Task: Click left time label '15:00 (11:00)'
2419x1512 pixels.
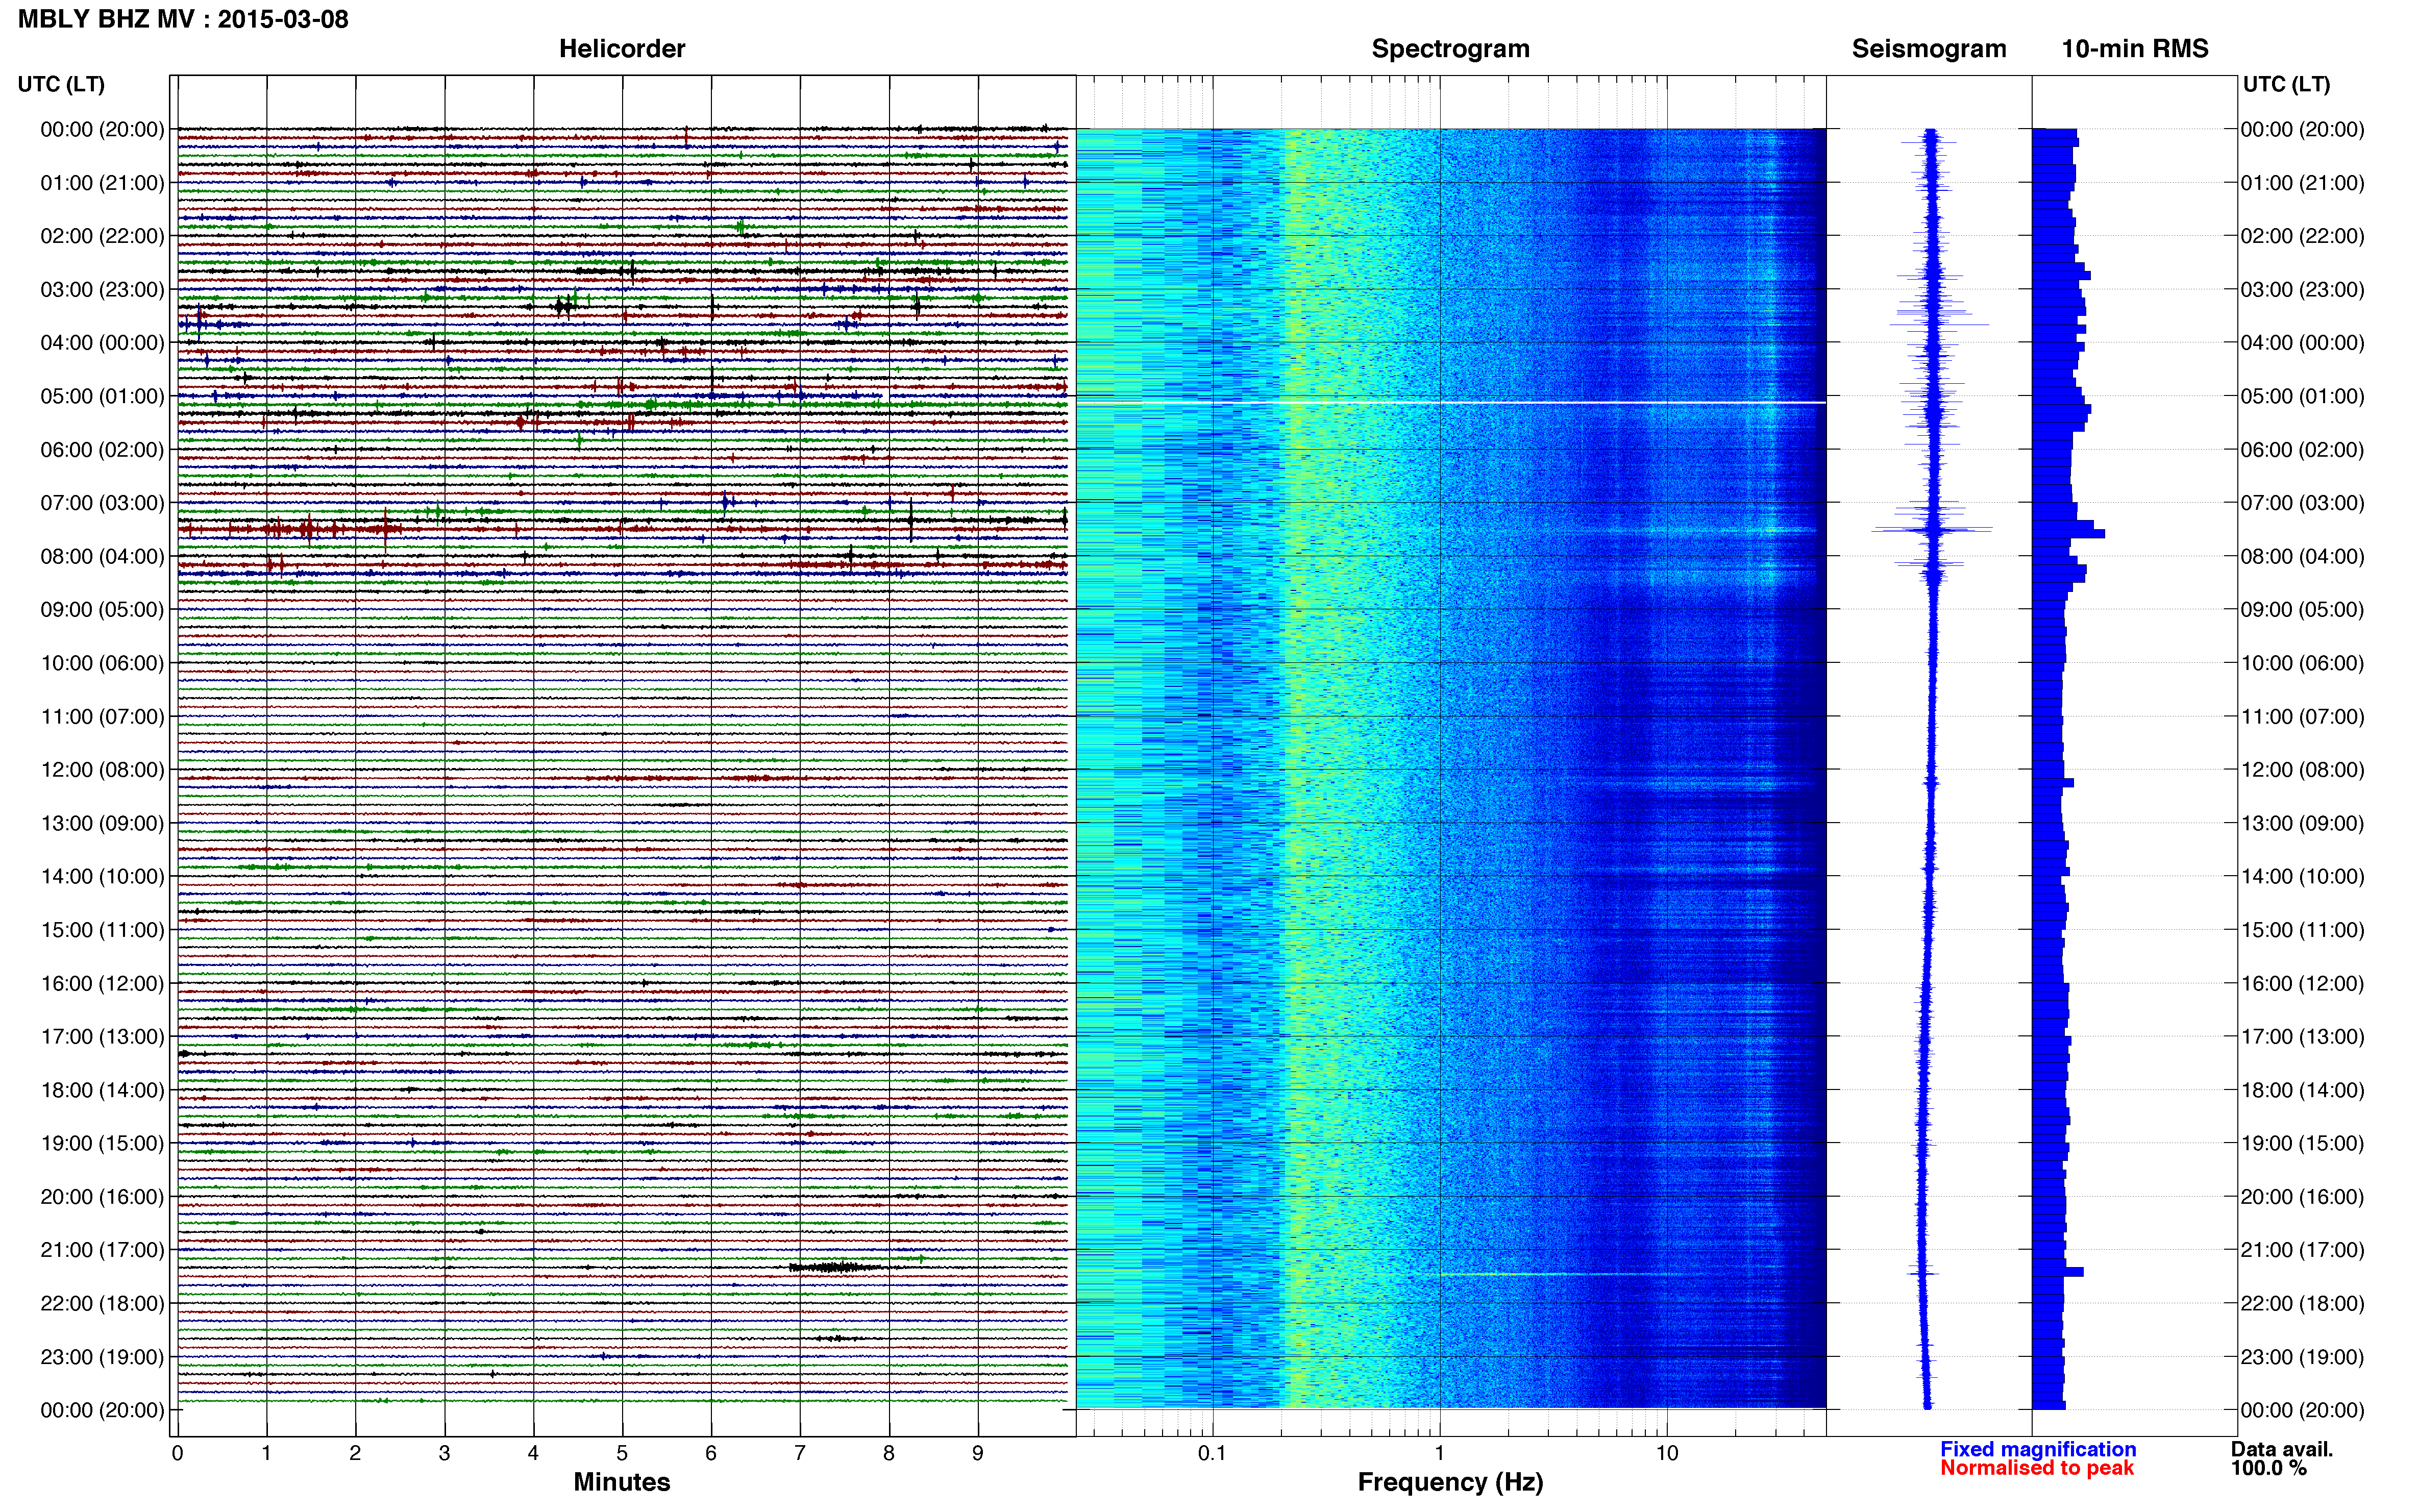Action: [102, 930]
